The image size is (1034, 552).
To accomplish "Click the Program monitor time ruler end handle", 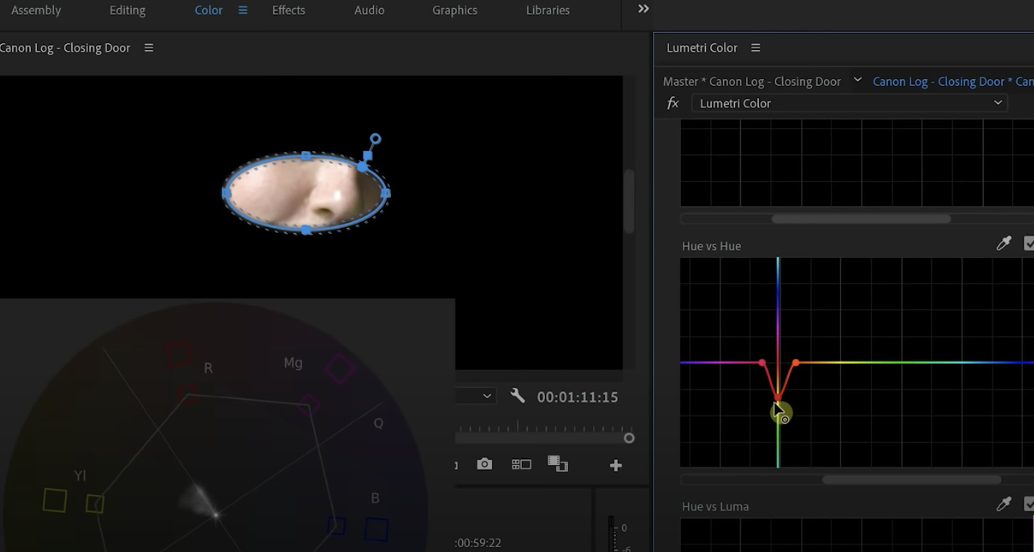I will 628,438.
